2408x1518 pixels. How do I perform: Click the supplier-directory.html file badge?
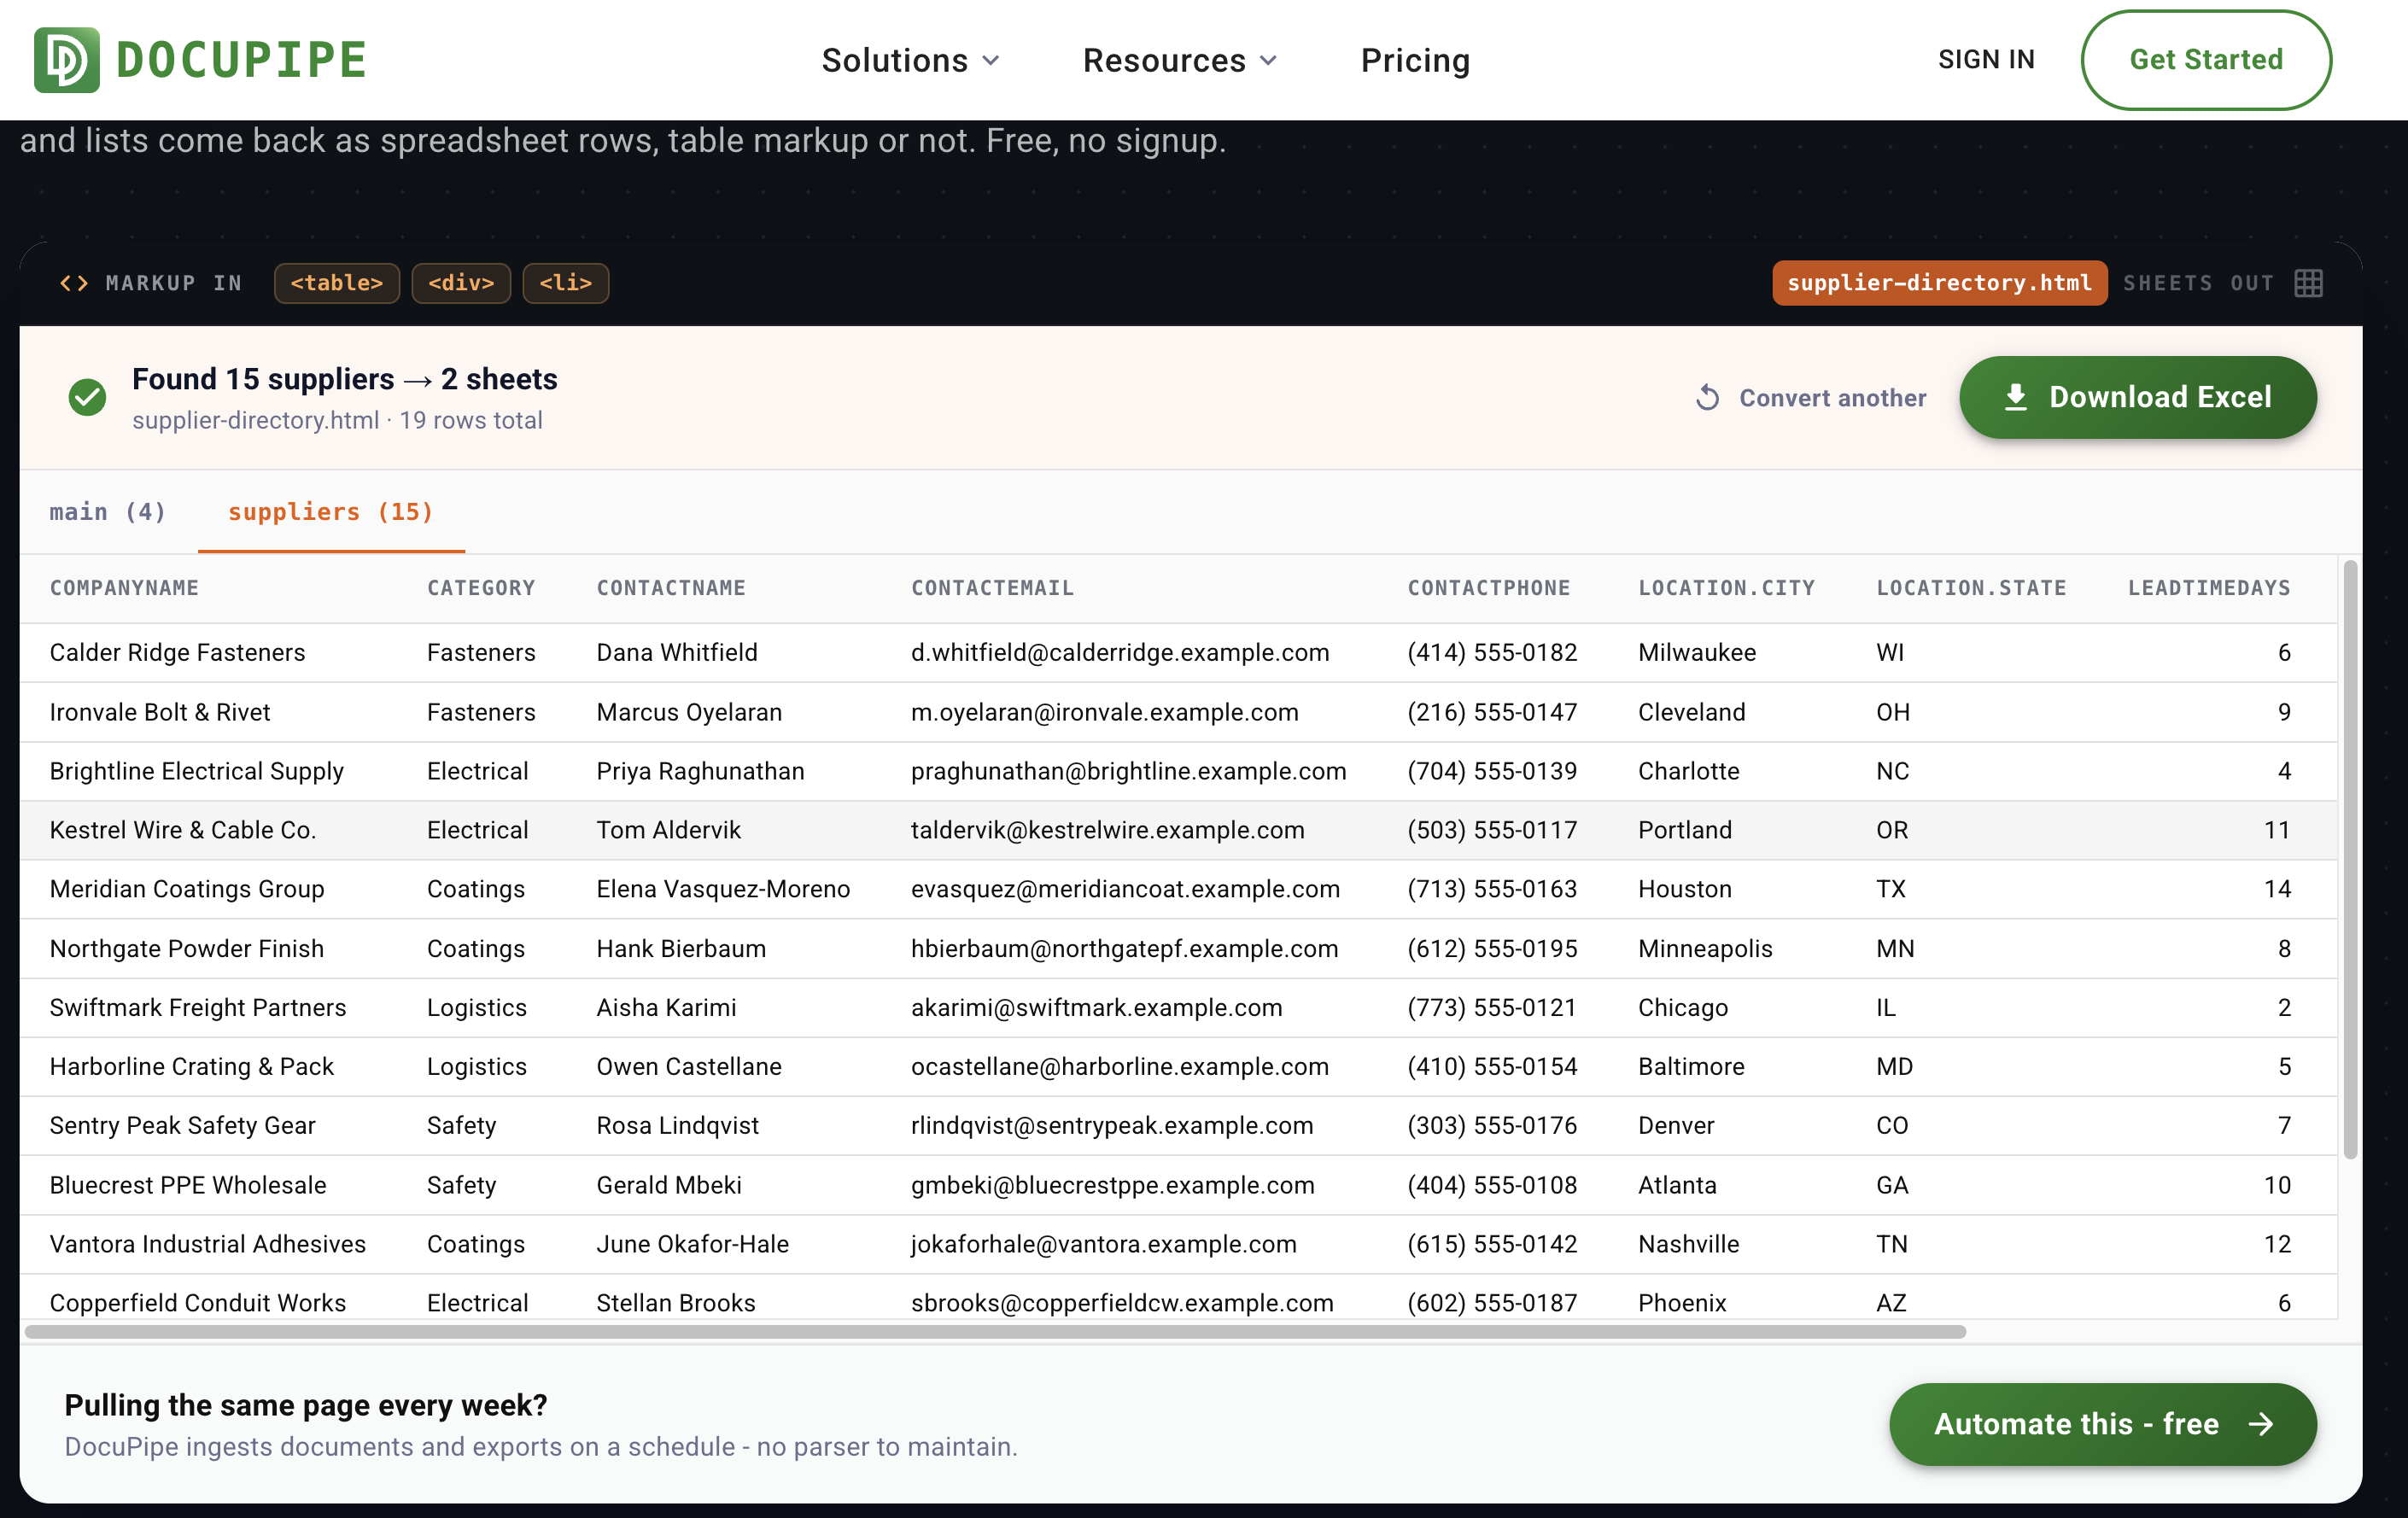point(1939,283)
